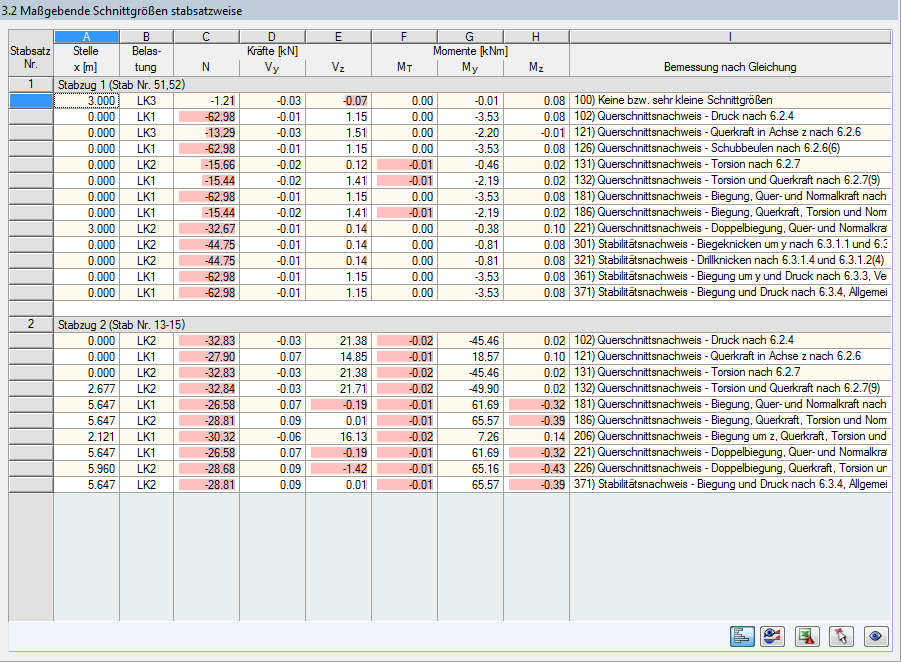
Task: Click the Momente [kNm] group header
Action: click(469, 49)
